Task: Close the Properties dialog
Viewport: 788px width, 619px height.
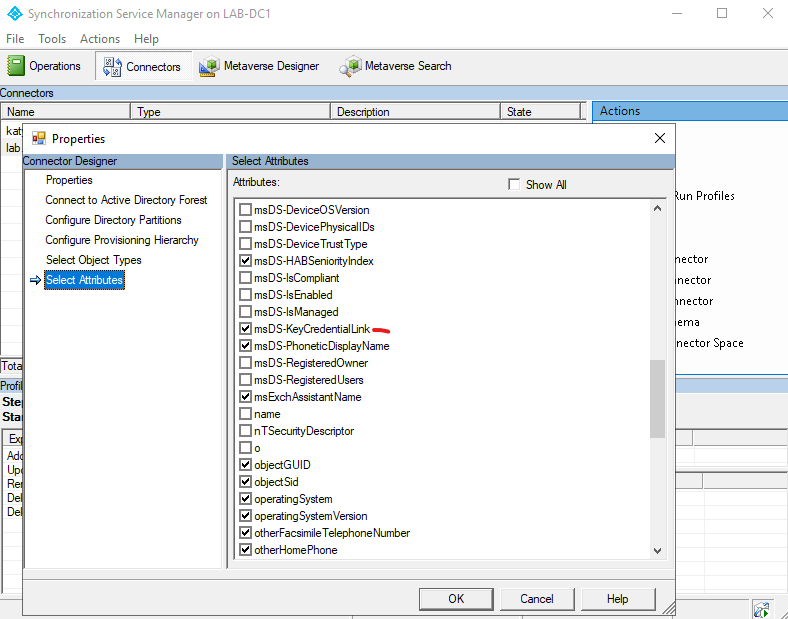Action: click(660, 138)
